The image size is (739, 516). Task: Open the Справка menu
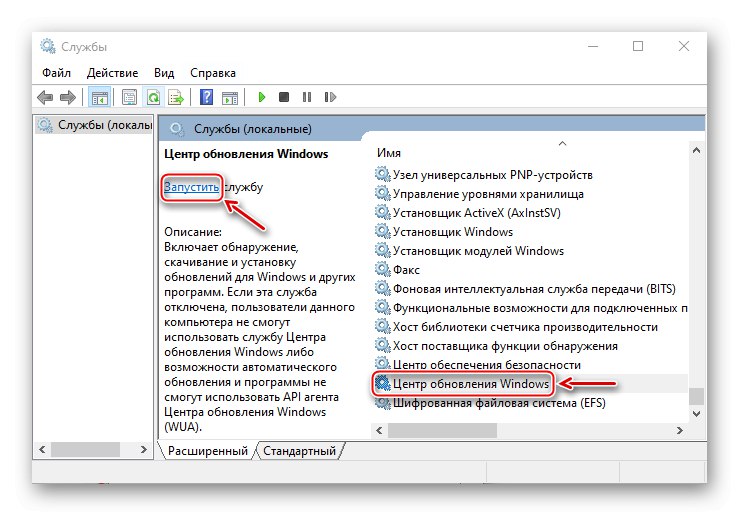pos(213,73)
